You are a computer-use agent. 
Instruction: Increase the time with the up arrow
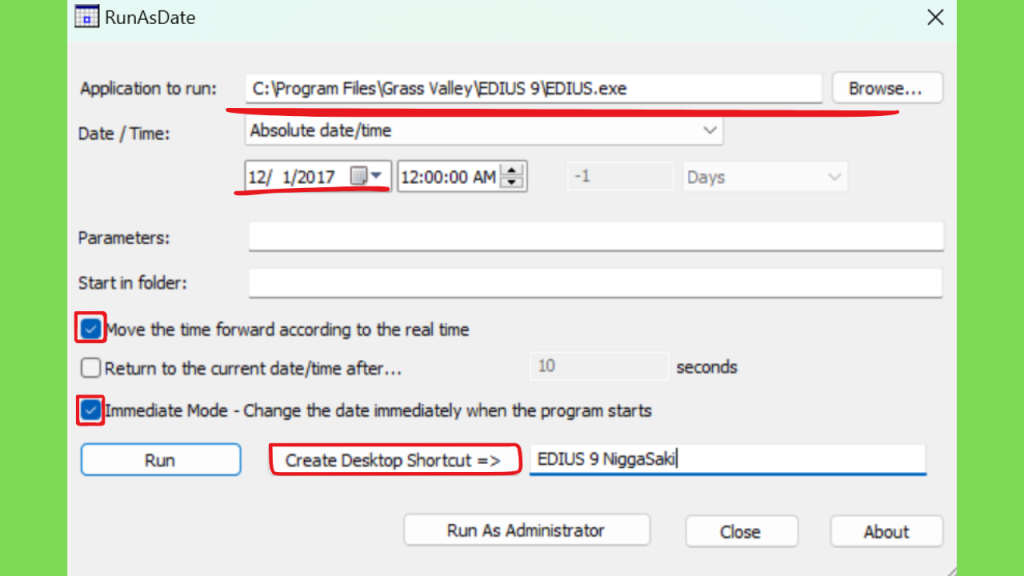513,170
